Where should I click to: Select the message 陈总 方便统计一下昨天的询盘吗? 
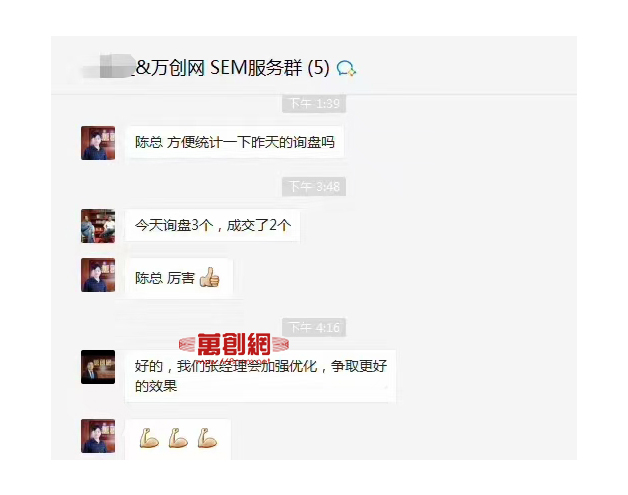click(235, 142)
